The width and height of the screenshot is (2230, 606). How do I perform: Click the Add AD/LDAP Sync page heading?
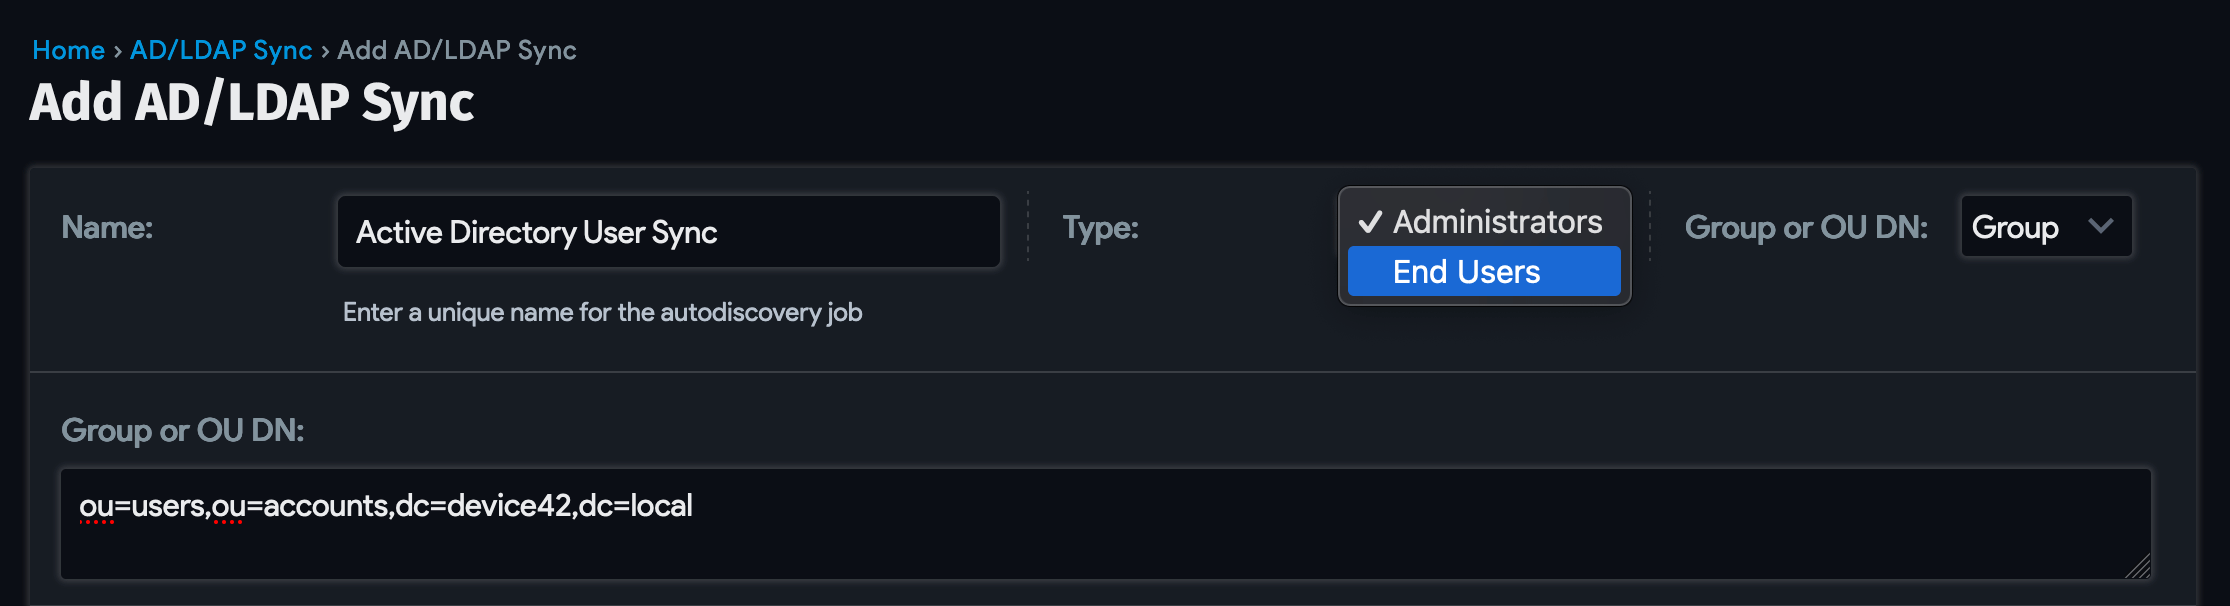point(253,100)
